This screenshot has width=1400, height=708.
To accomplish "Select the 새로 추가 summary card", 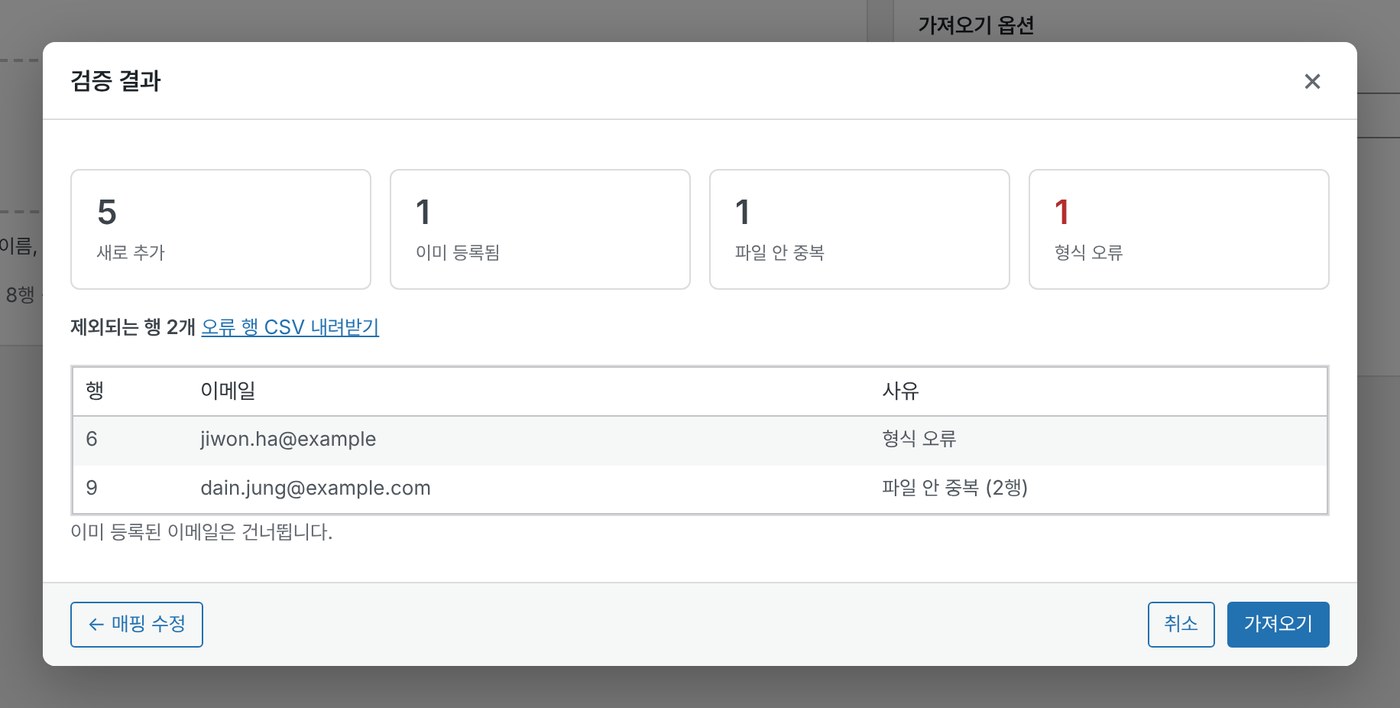I will (221, 229).
